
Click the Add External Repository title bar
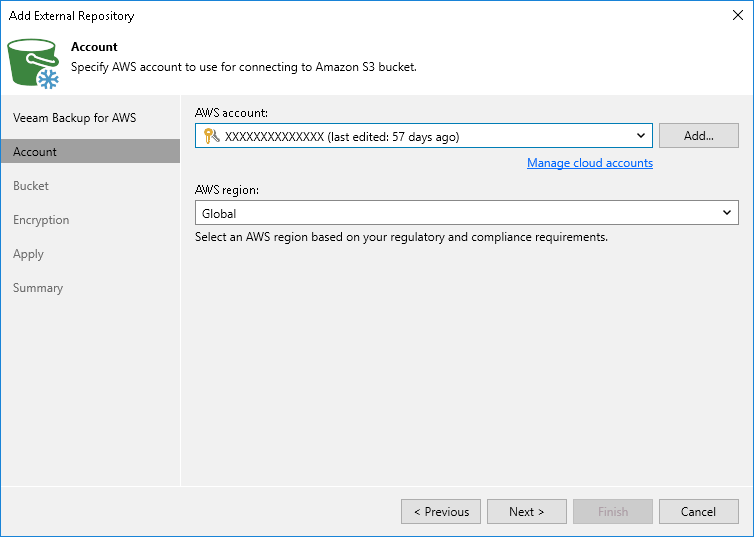click(350, 15)
